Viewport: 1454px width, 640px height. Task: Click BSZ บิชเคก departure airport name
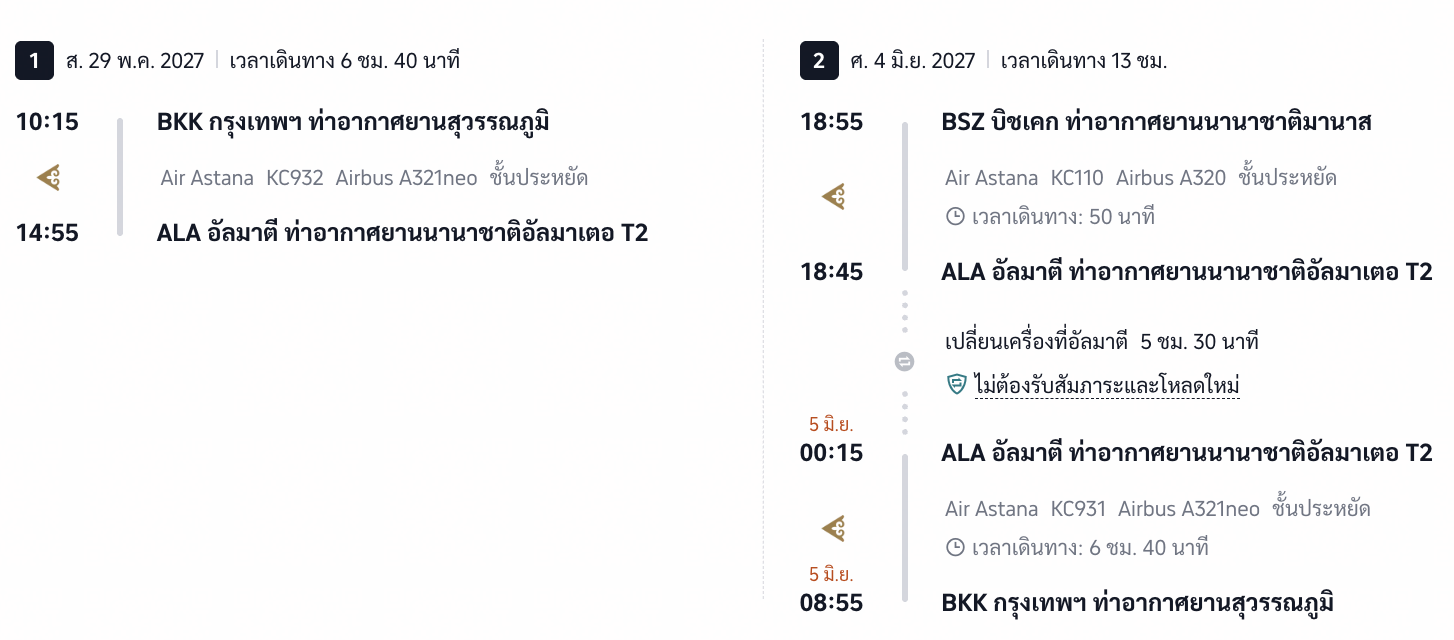1156,122
